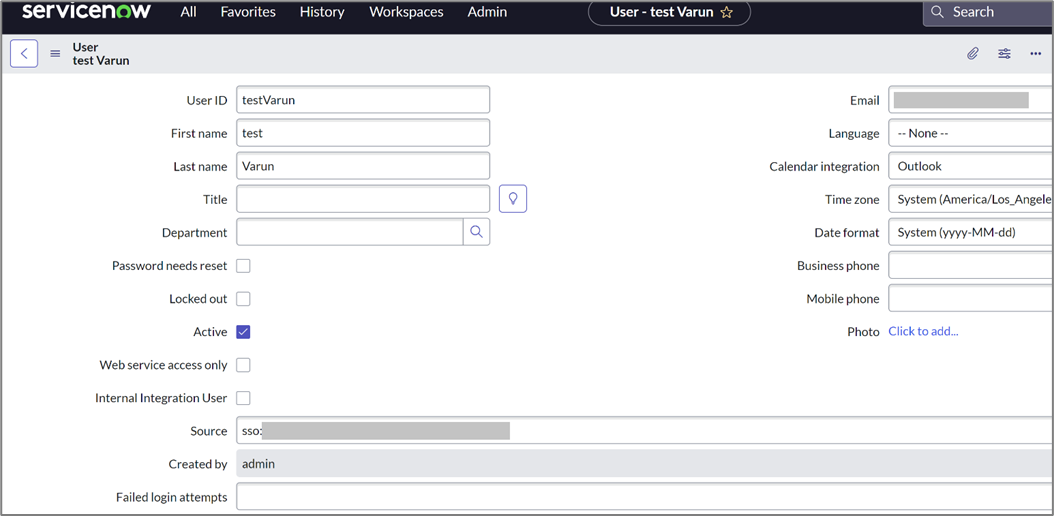This screenshot has height=516, width=1054.
Task: Open the form personalization settings icon
Action: pyautogui.click(x=1004, y=54)
